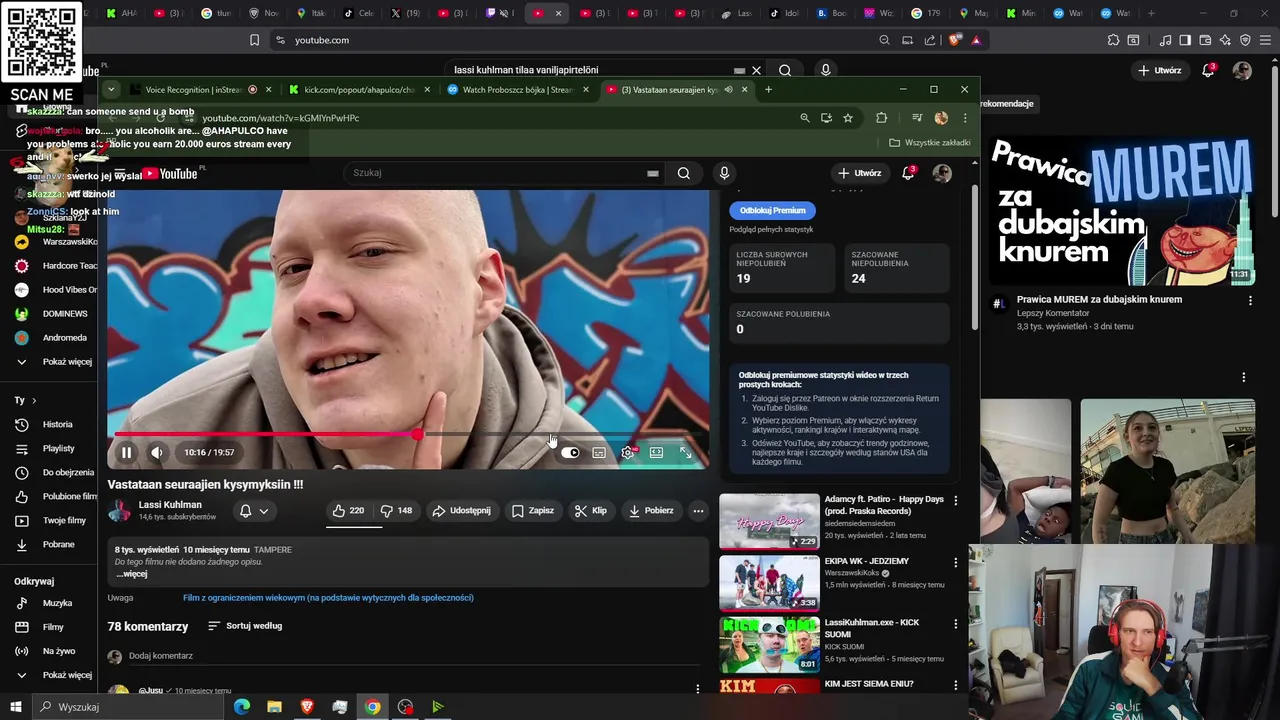Save the video with Zapisz
This screenshot has height=720, width=1280.
point(533,511)
